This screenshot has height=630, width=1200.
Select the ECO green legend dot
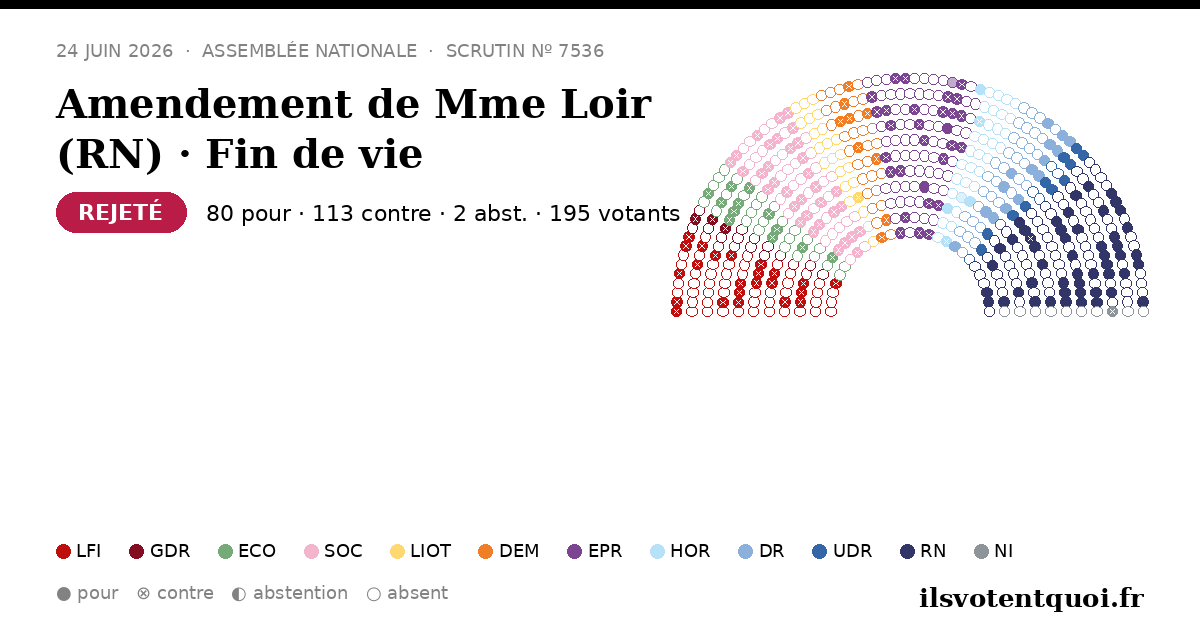point(225,551)
